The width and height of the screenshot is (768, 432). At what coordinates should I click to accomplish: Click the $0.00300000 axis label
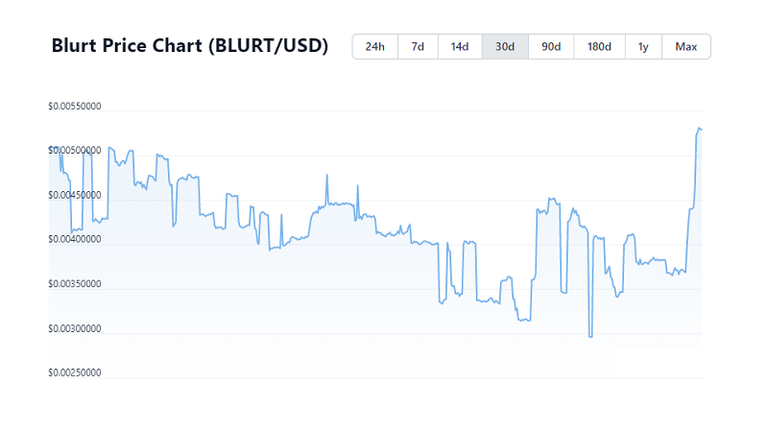point(74,328)
